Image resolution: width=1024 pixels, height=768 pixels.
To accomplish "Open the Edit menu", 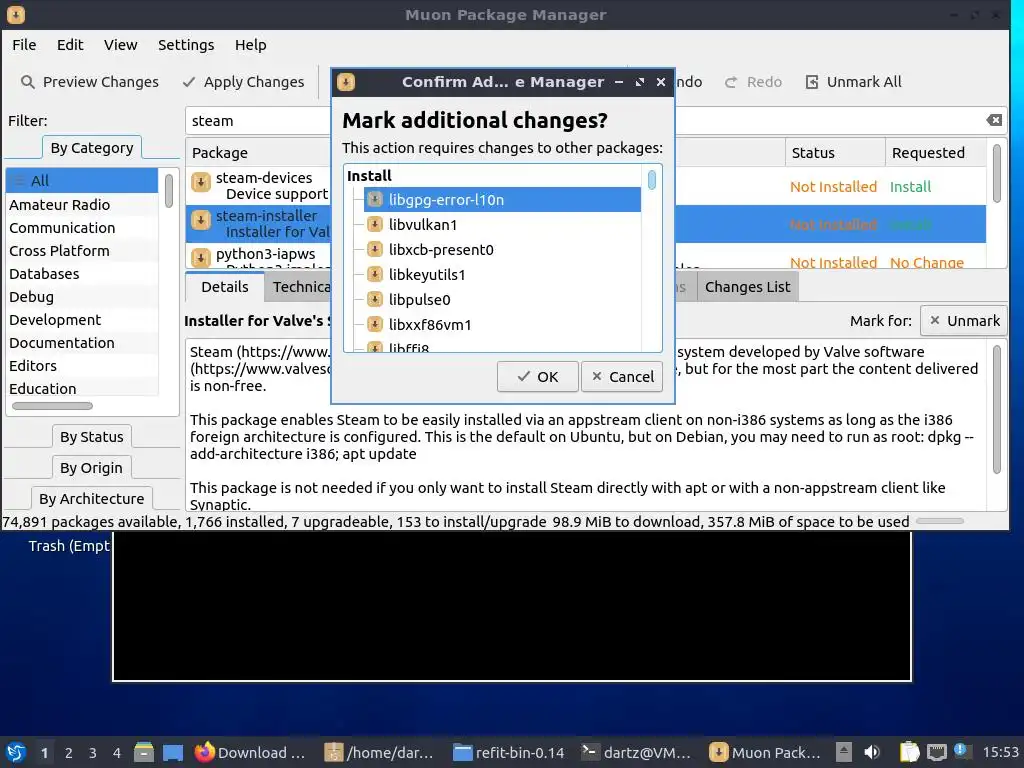I will click(x=70, y=45).
